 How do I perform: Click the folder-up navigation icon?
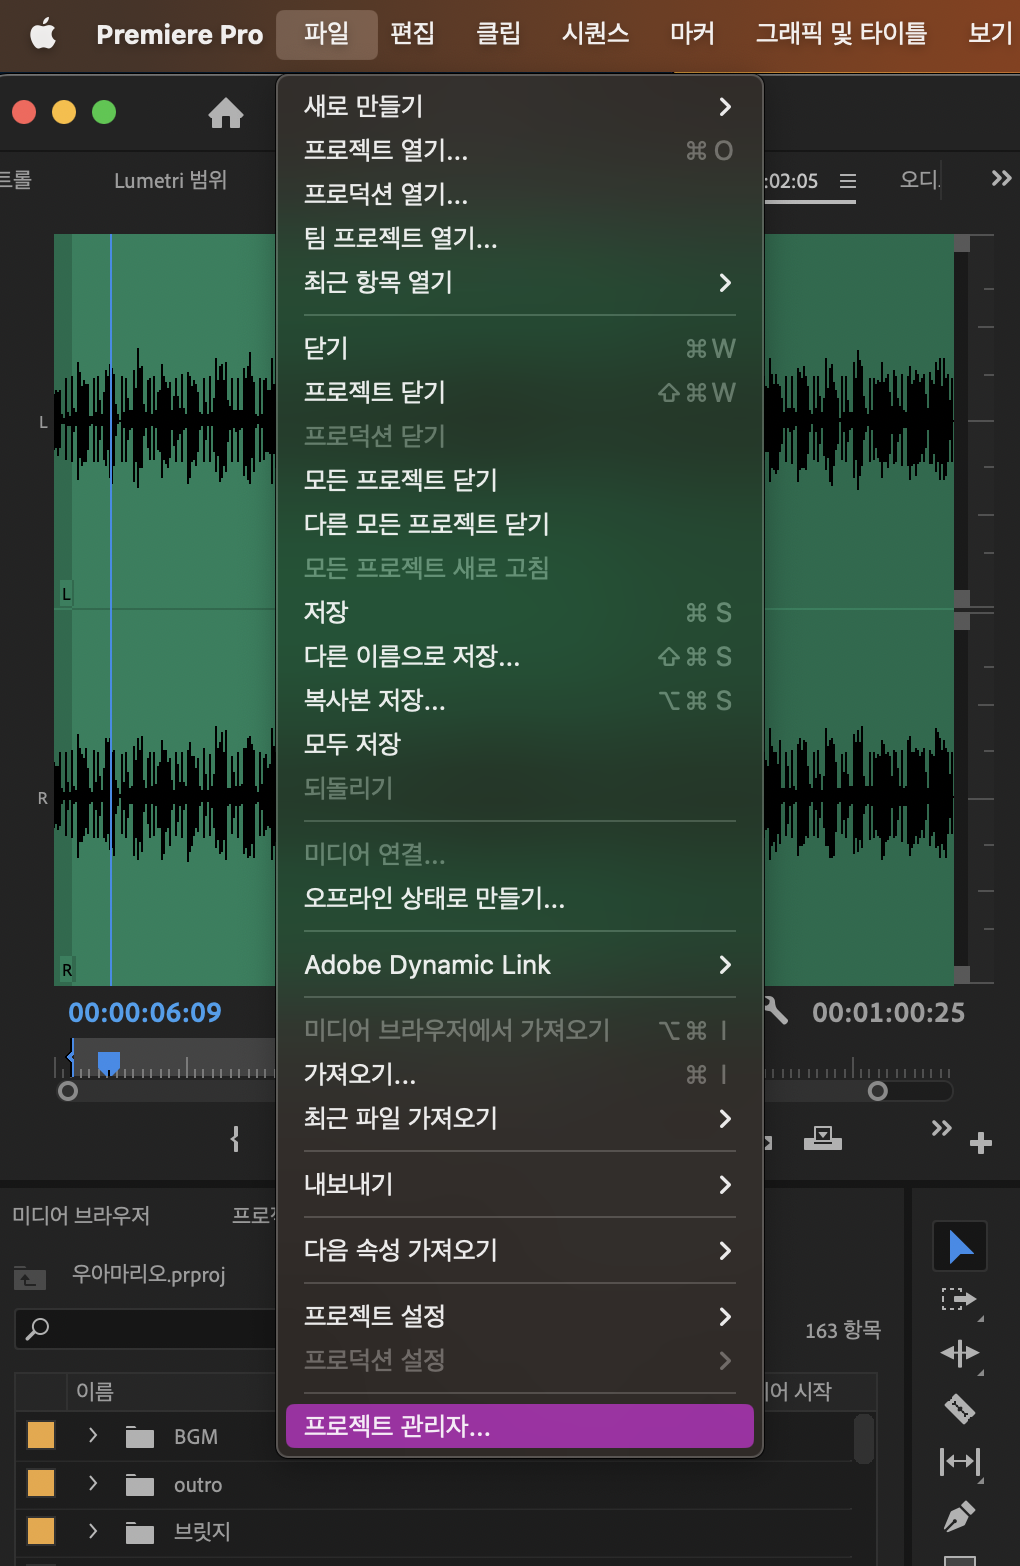click(30, 1277)
